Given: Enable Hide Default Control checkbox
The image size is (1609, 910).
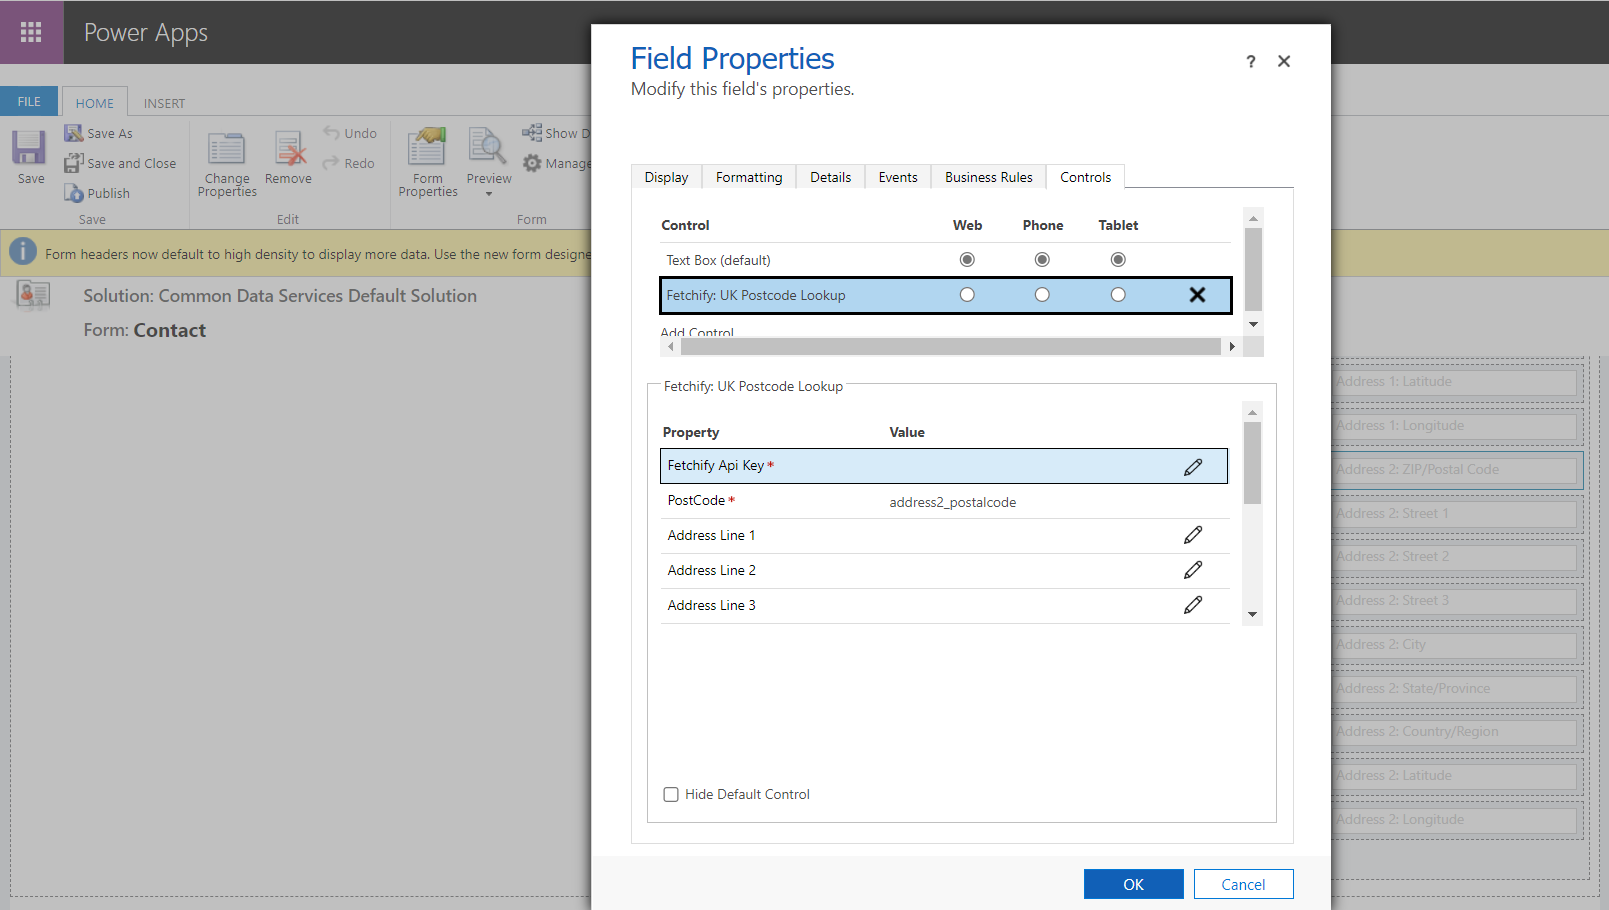Looking at the screenshot, I should [x=671, y=794].
